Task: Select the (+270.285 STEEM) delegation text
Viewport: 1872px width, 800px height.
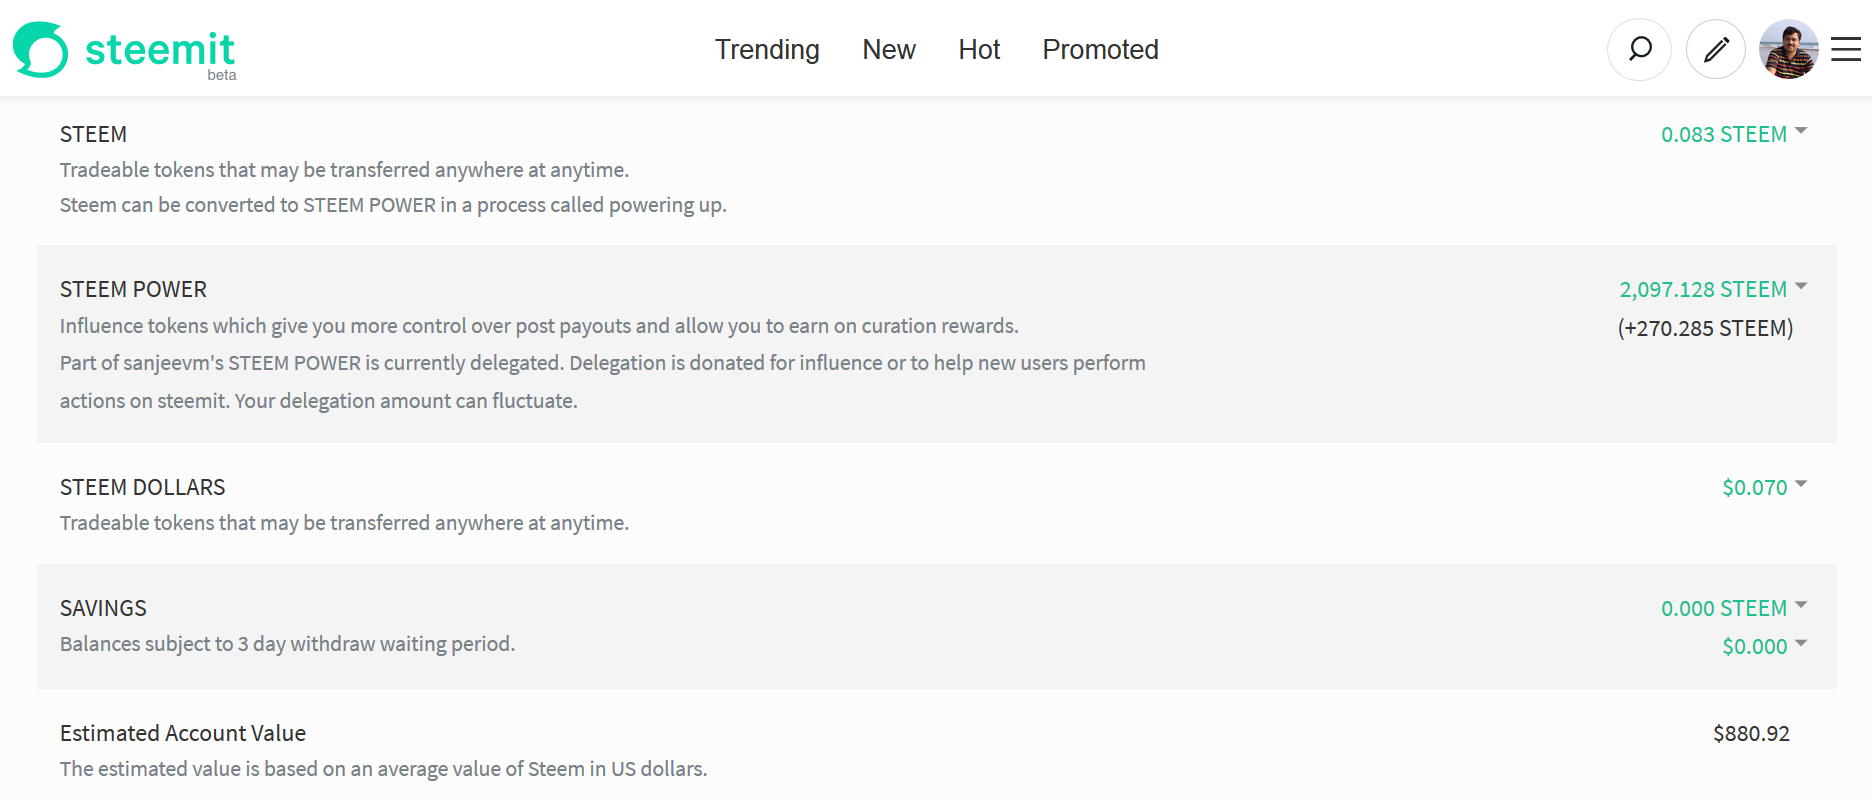Action: pyautogui.click(x=1705, y=328)
